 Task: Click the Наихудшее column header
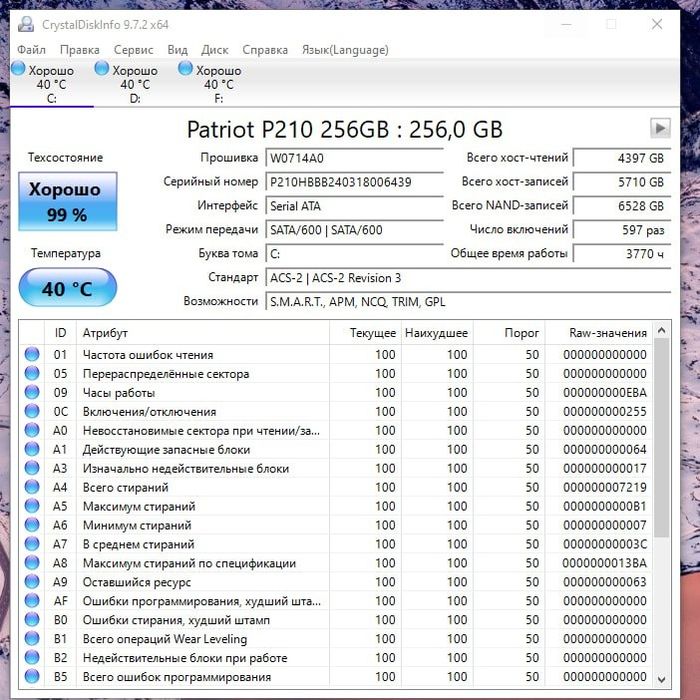click(x=437, y=333)
